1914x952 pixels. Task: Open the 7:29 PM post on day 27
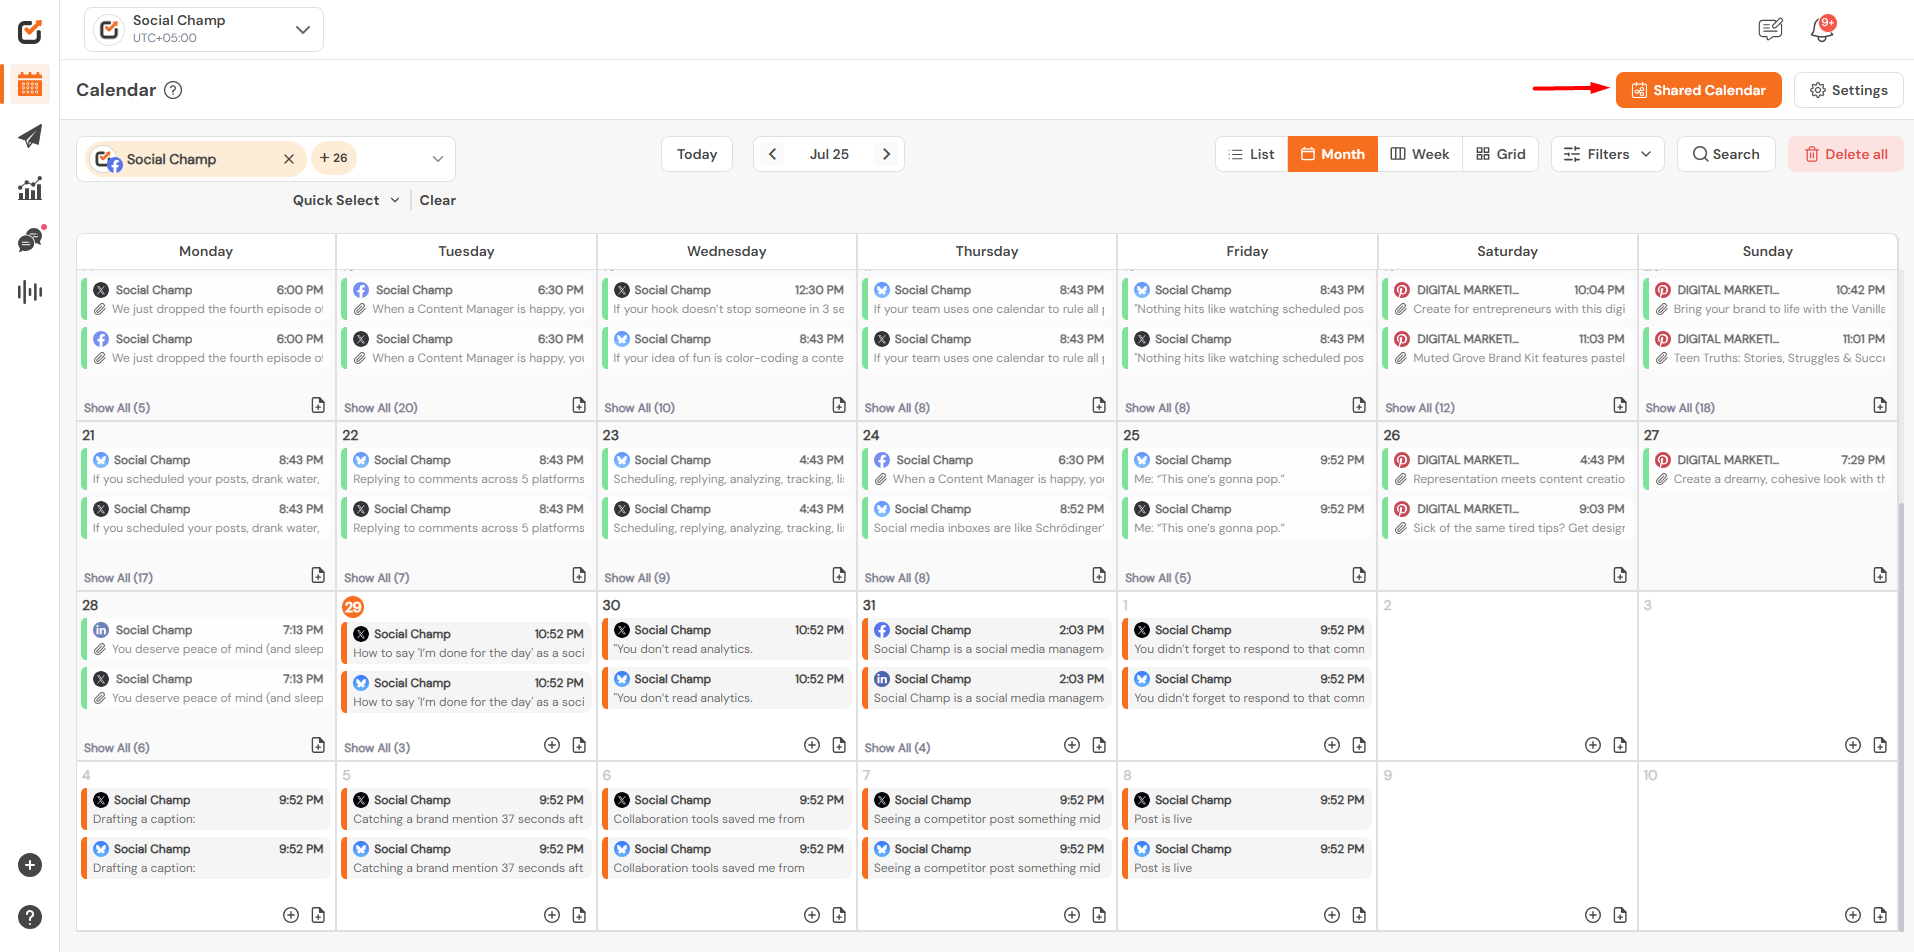click(1769, 469)
